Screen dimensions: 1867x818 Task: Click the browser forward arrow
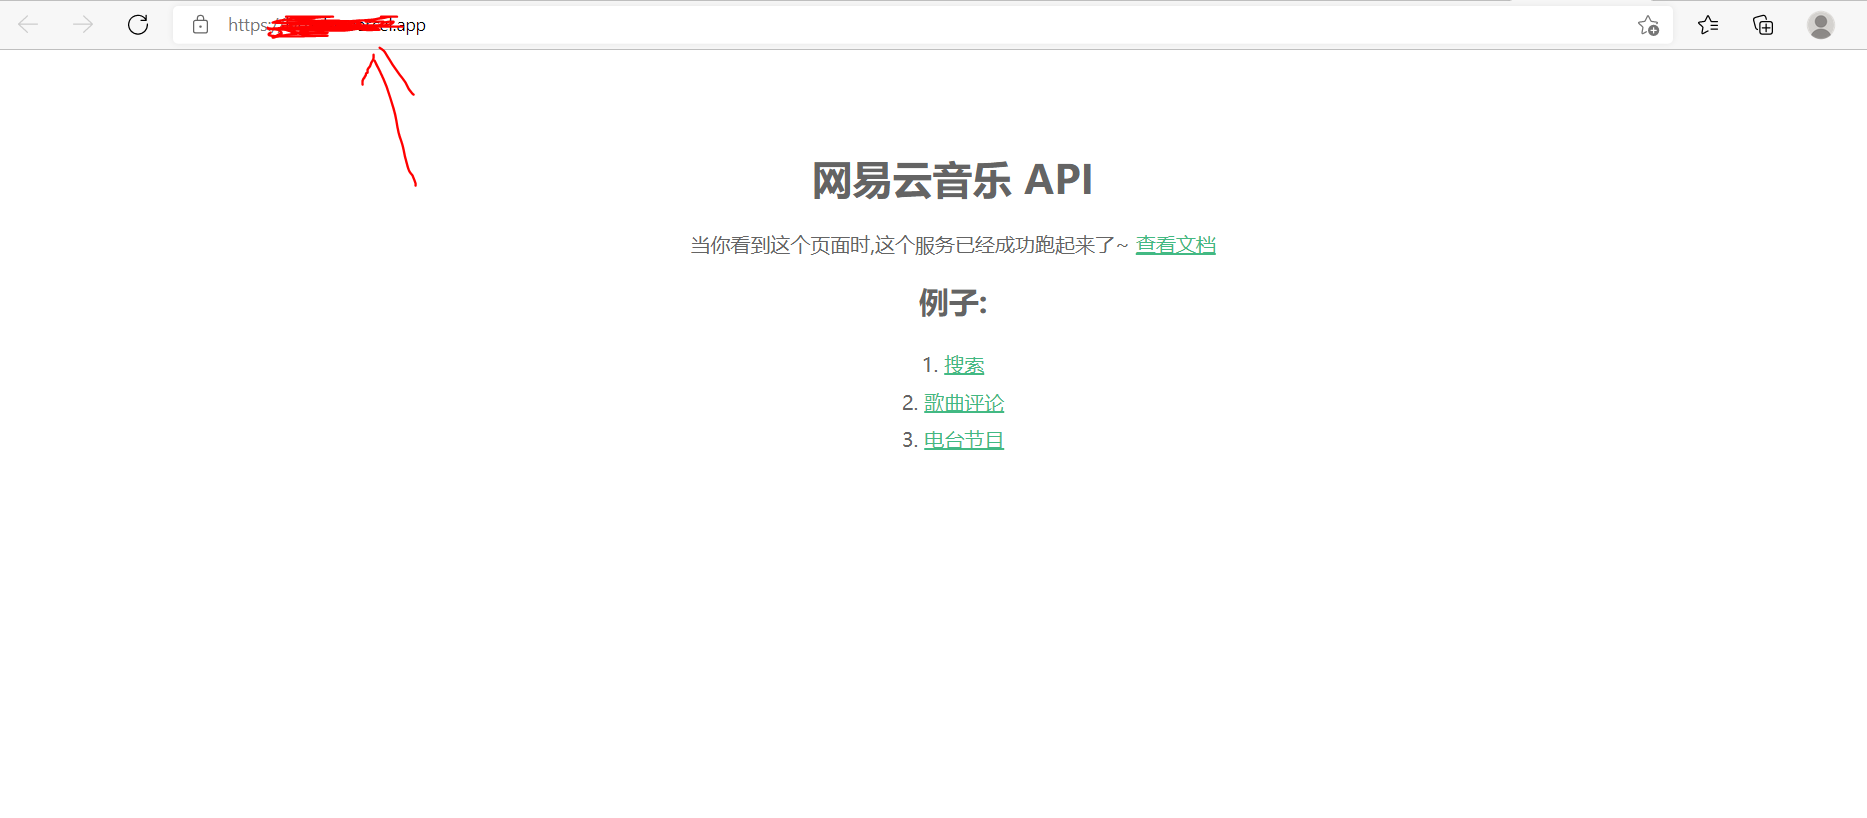pos(83,25)
